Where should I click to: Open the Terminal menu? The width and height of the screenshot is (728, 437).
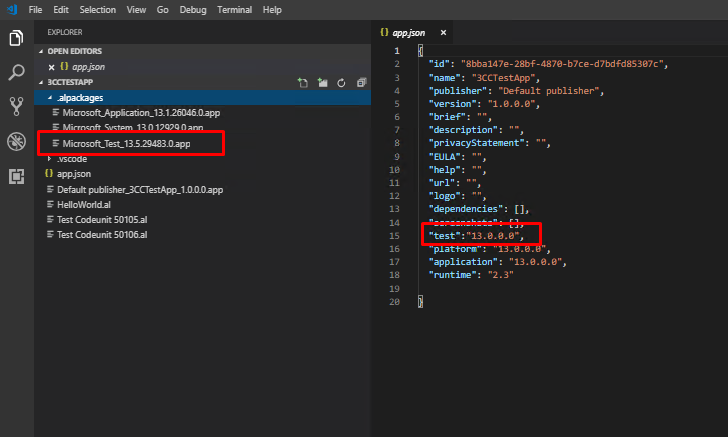point(234,10)
